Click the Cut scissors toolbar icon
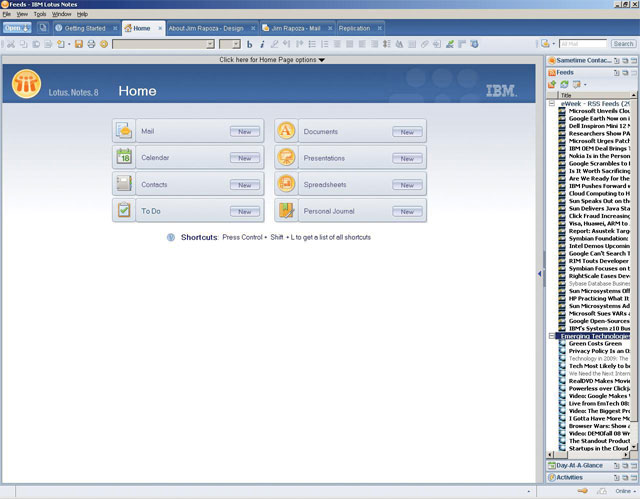The image size is (640, 499). 11,44
